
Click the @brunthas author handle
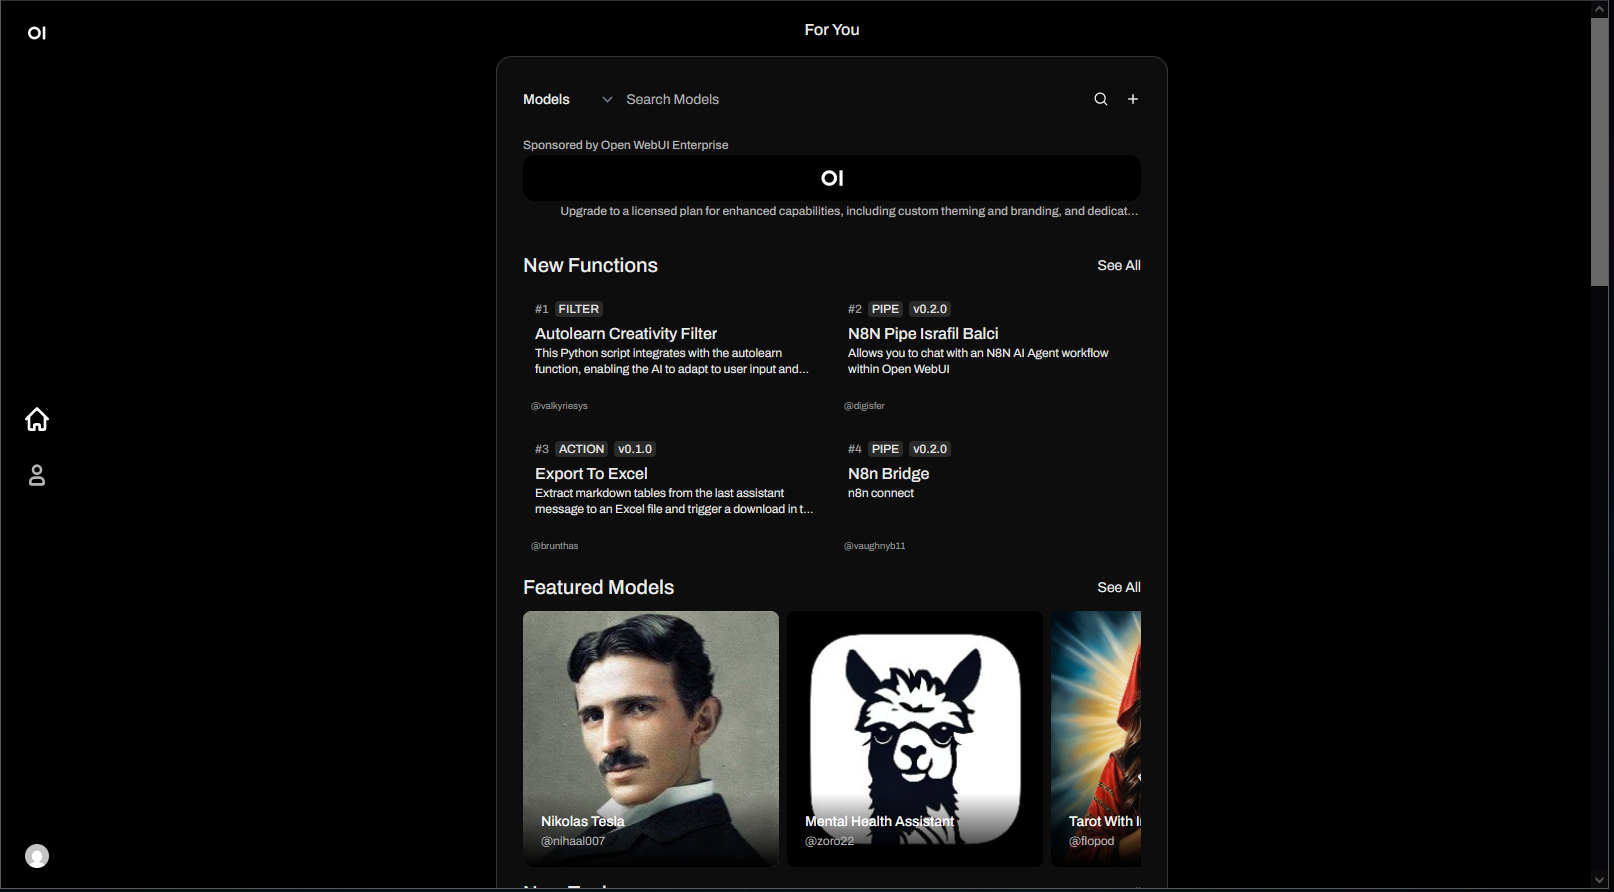554,546
